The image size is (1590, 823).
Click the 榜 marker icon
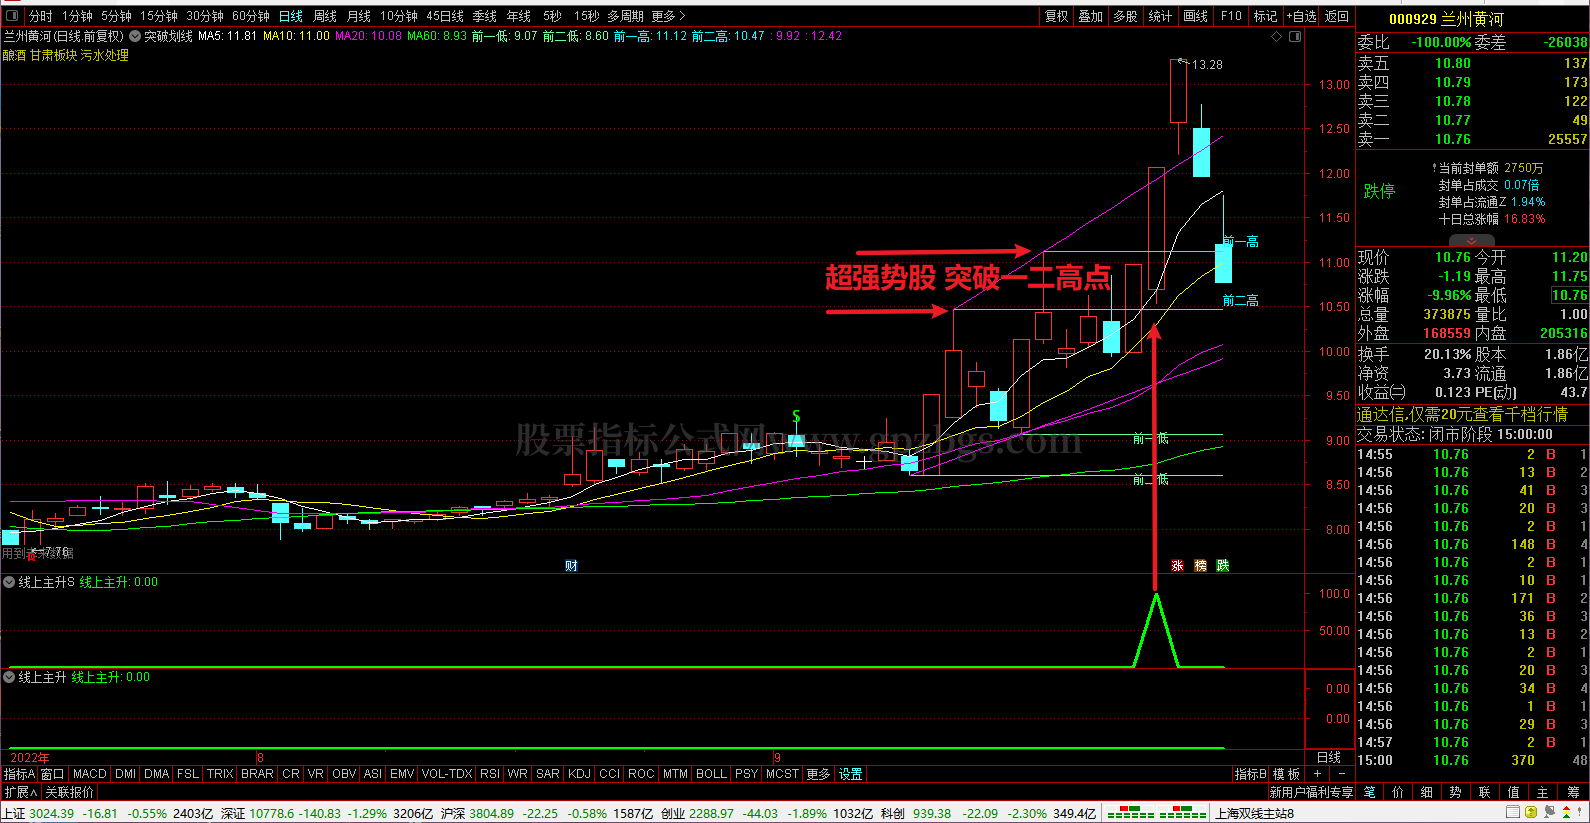tap(1200, 566)
